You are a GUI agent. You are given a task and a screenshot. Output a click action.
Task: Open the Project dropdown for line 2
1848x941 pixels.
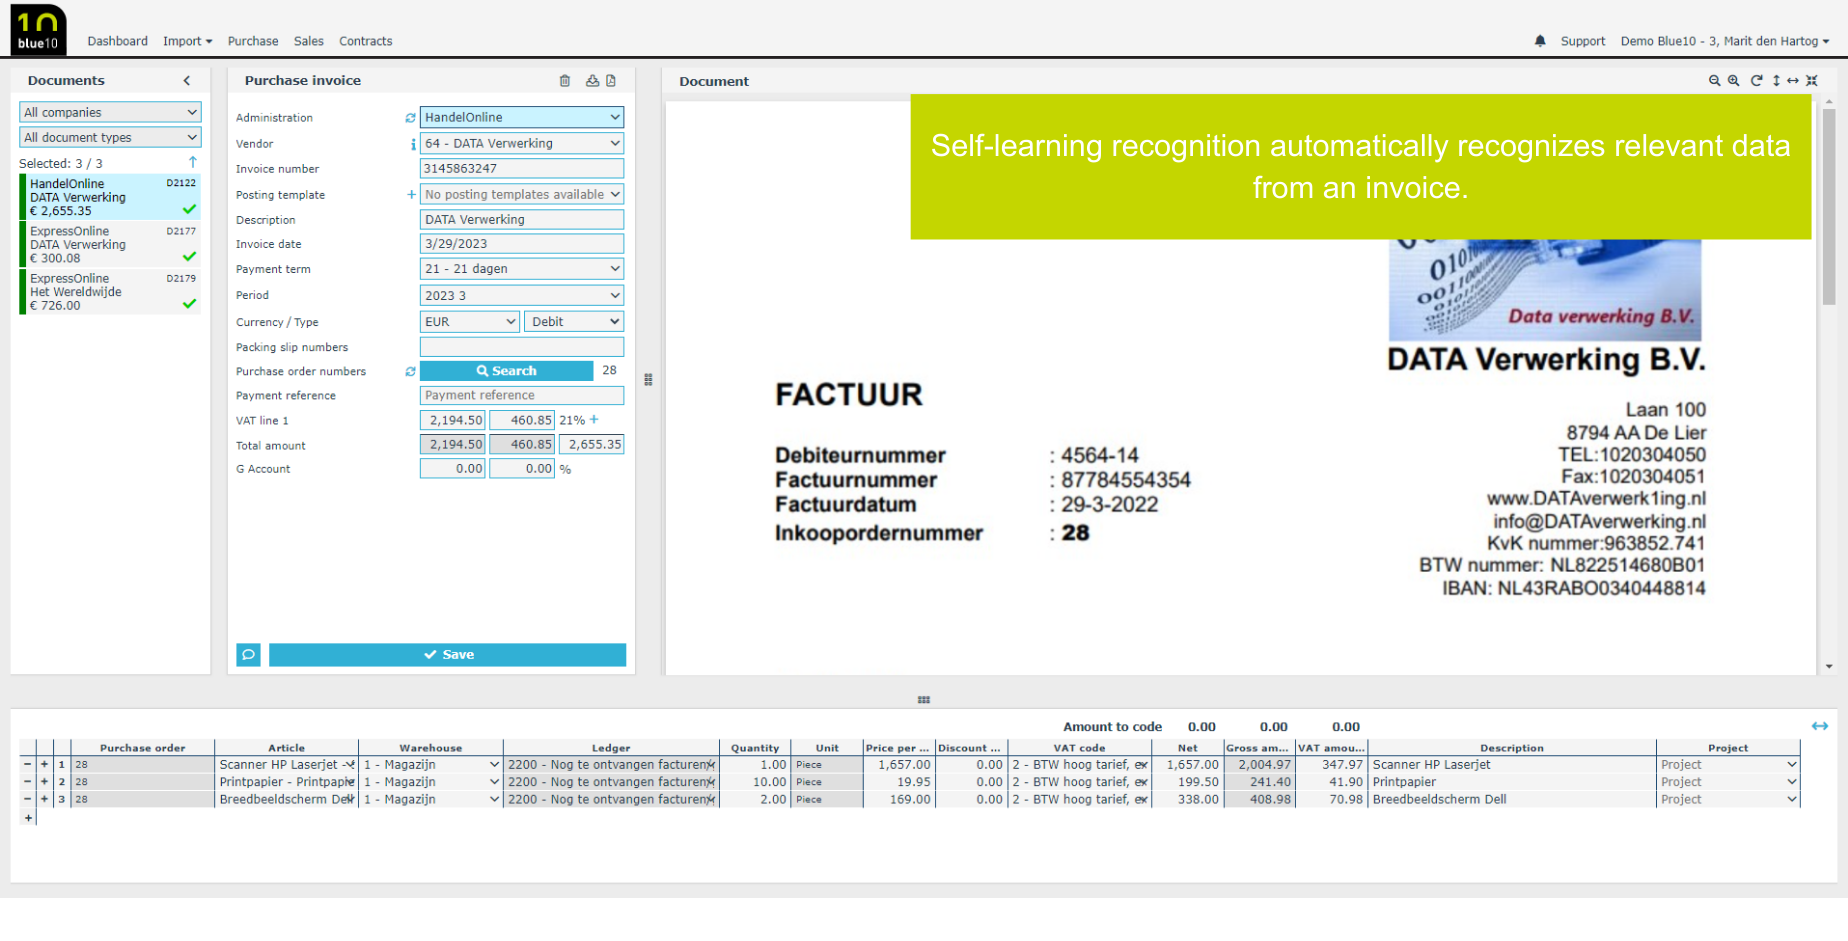coord(1728,782)
